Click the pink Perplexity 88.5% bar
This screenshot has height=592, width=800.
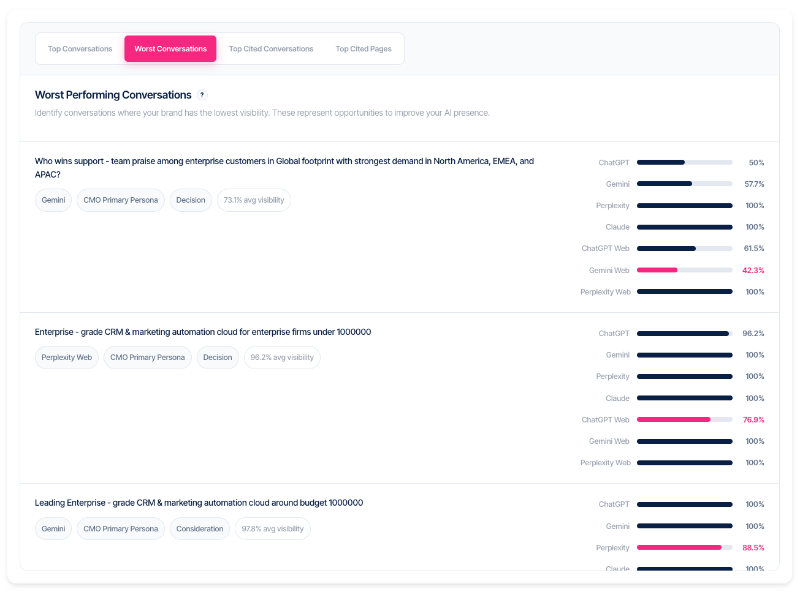pos(684,548)
